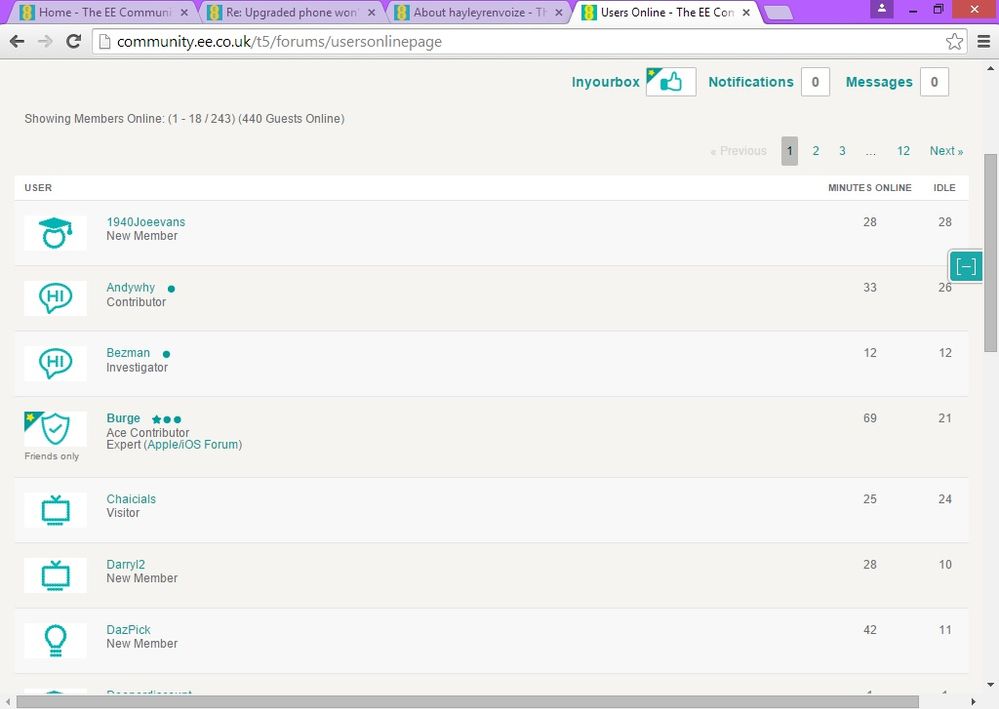This screenshot has height=709, width=999.
Task: Jump to page 12 of online users
Action: [x=903, y=151]
